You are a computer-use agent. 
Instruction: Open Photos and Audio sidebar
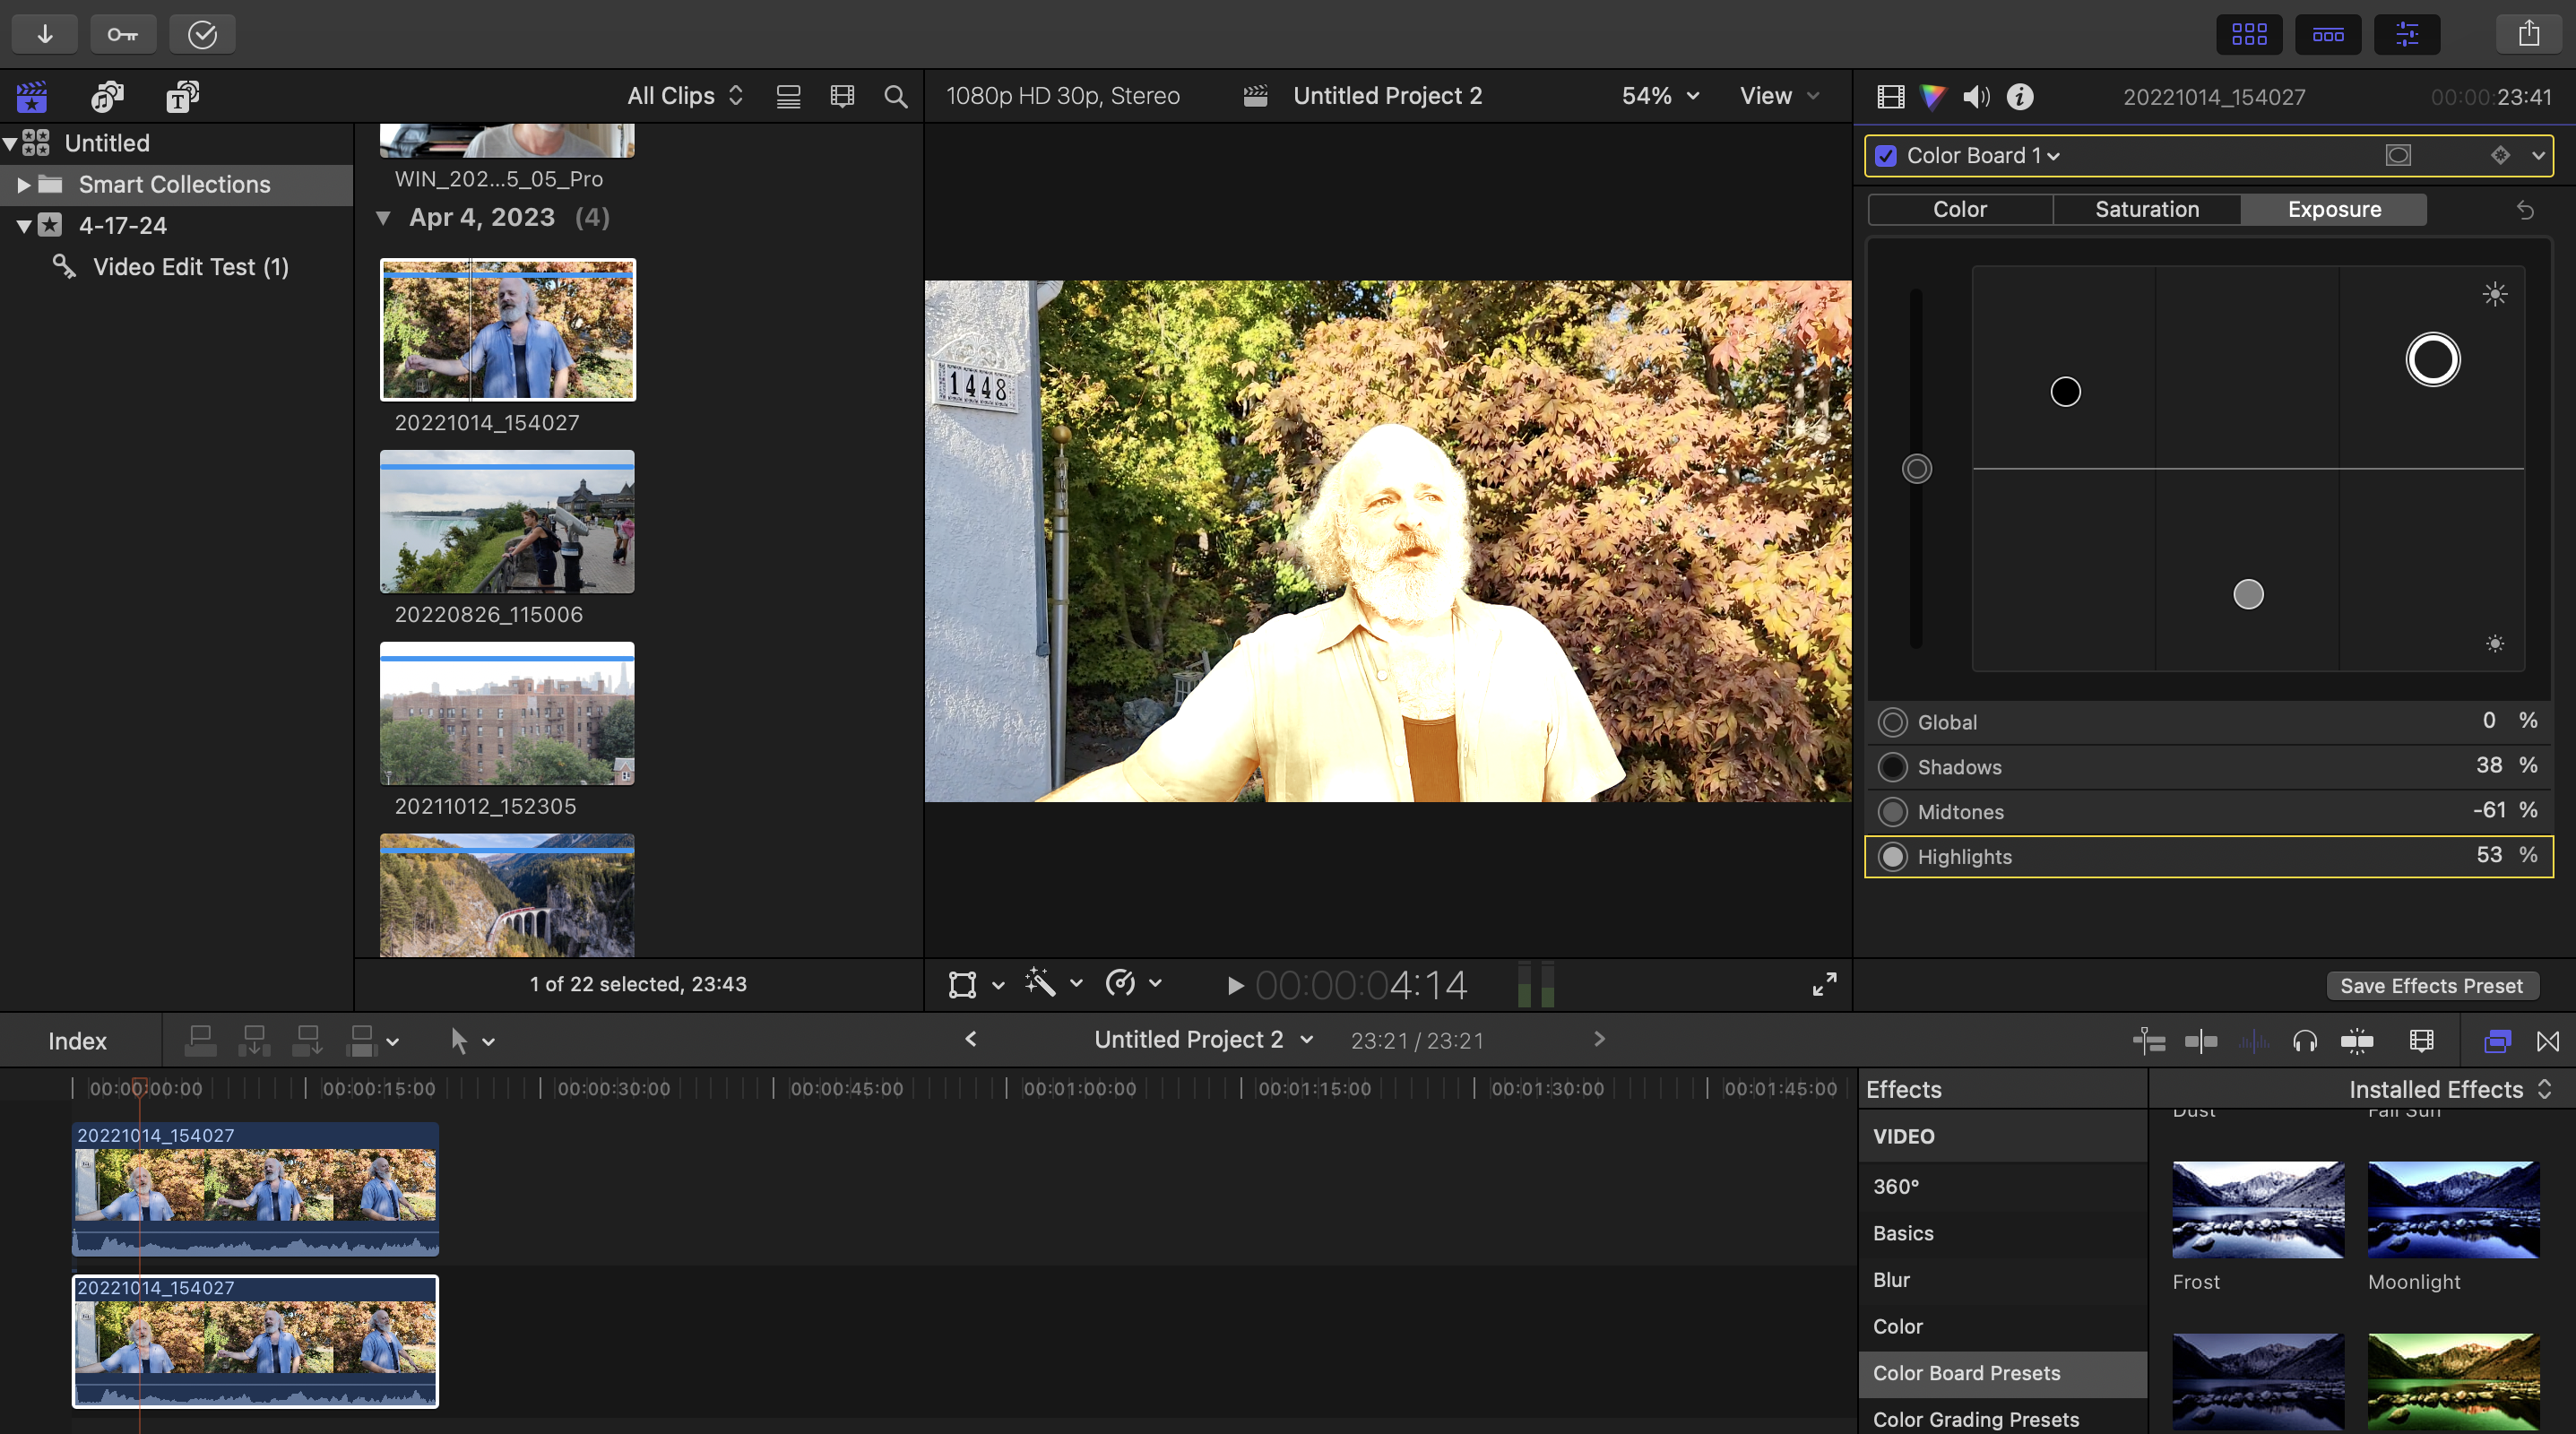[107, 96]
